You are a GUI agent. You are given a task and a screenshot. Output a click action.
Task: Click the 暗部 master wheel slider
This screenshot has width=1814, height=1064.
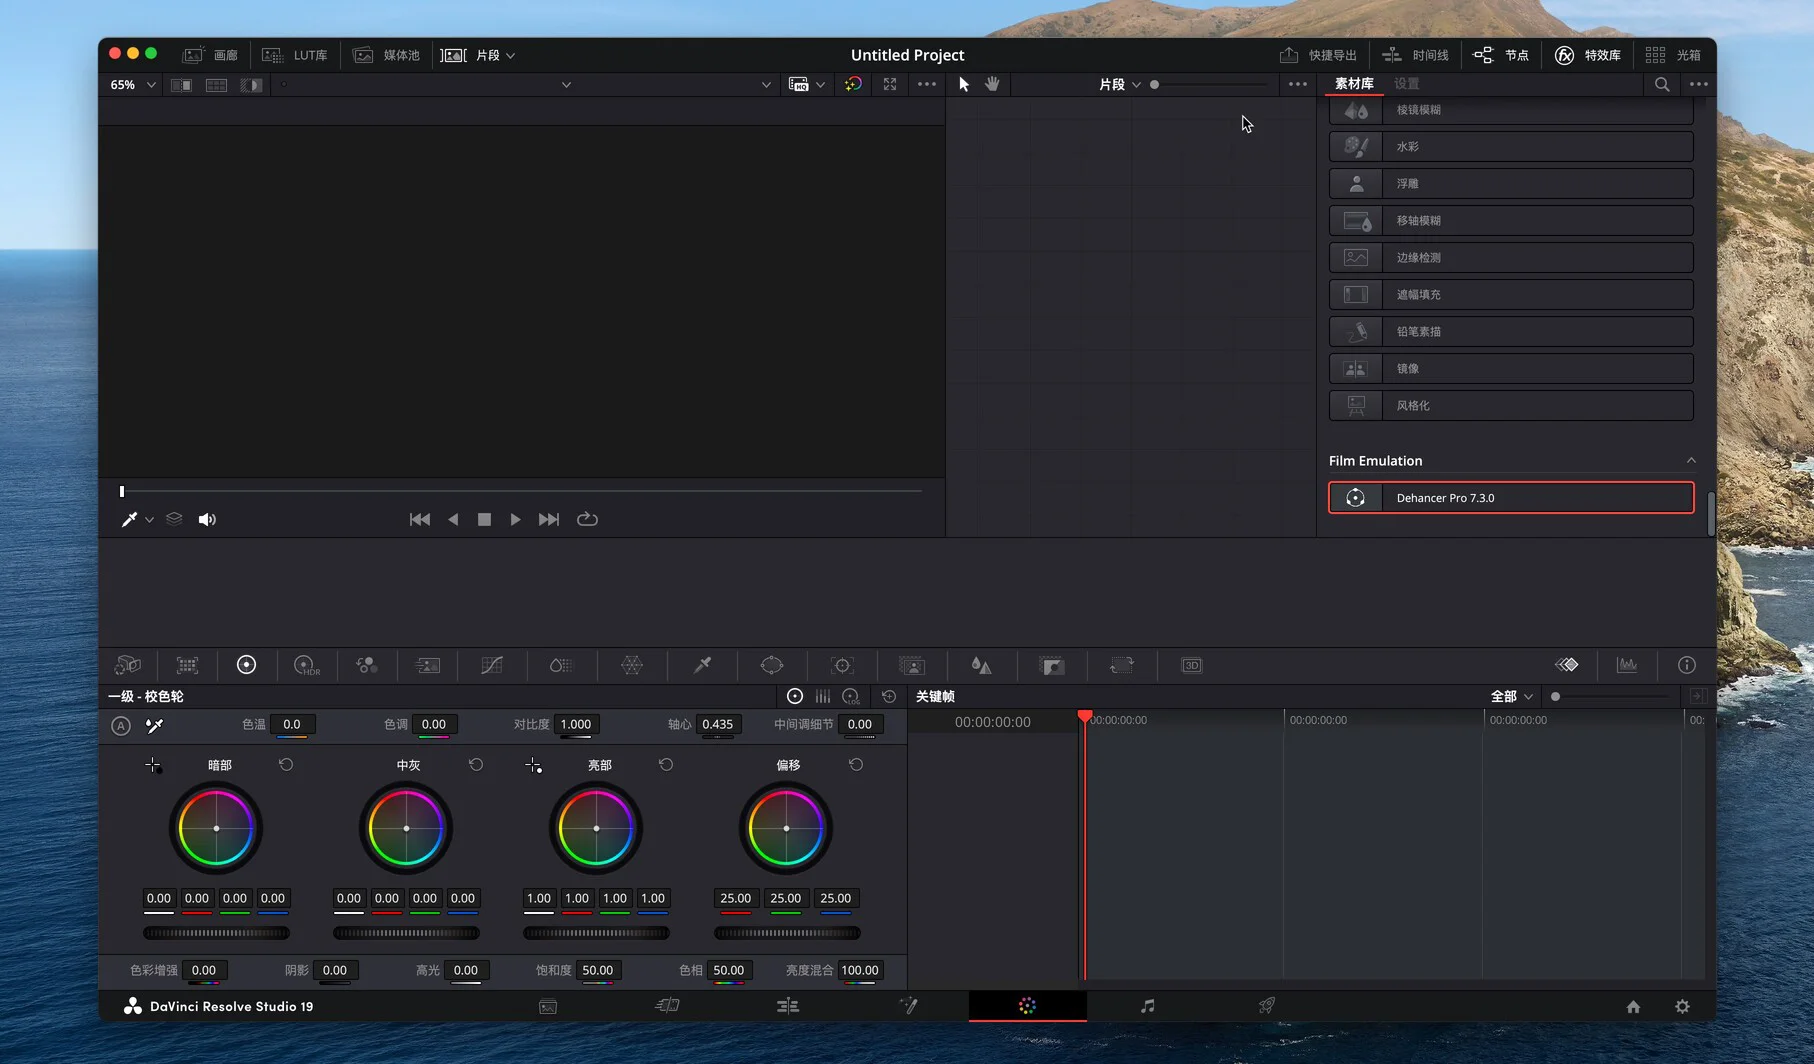coord(216,933)
